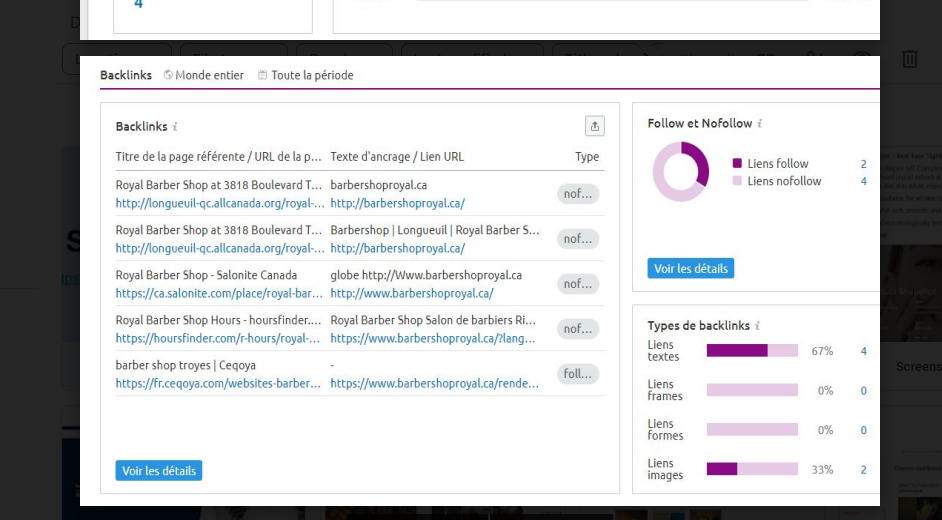Click the Liens textes 67% progress bar
The image size is (942, 520).
[x=752, y=351]
